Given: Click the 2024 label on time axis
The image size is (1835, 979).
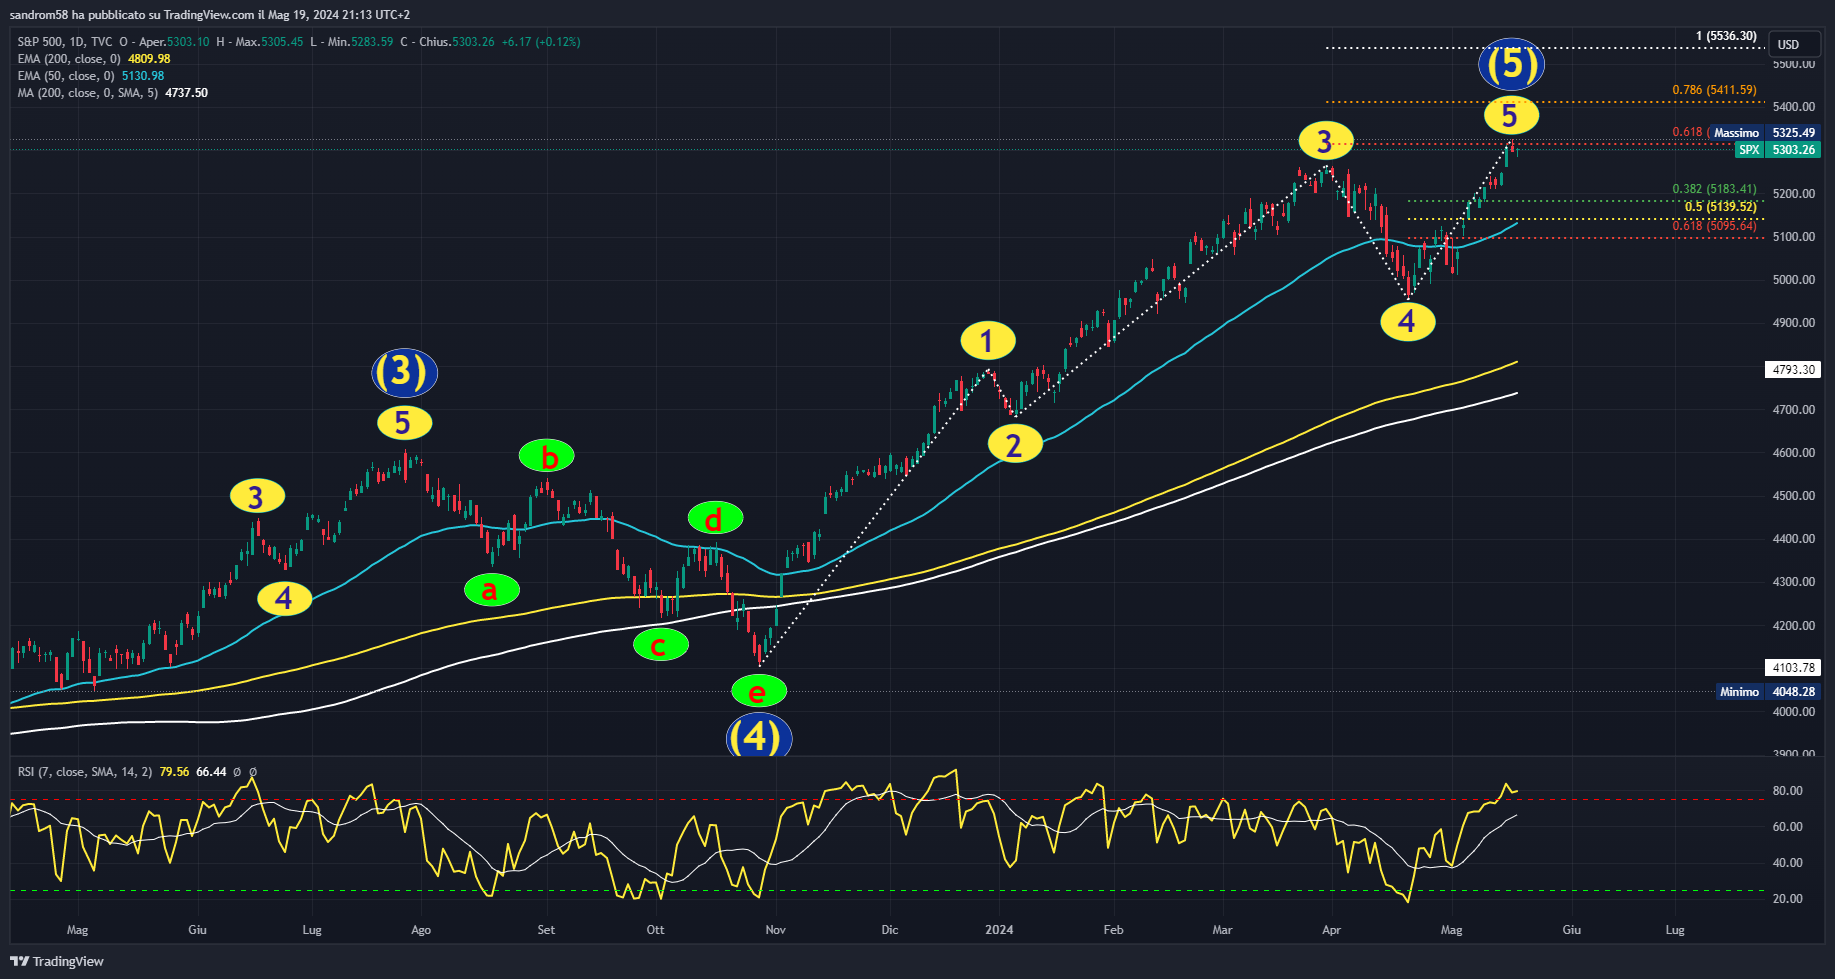Looking at the screenshot, I should click(999, 930).
